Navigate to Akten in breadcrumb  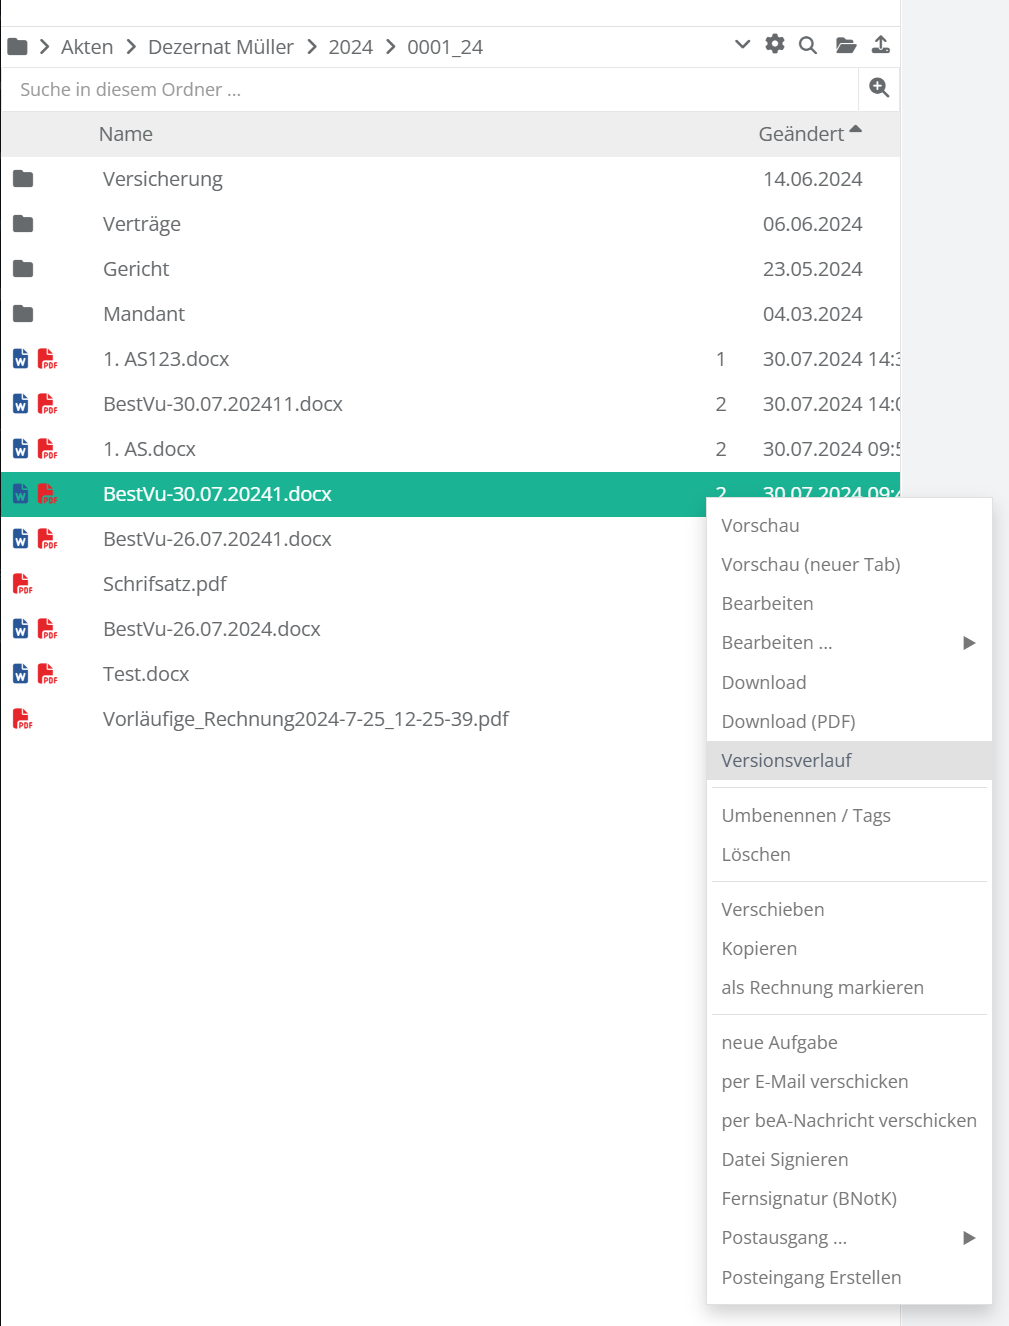coord(87,47)
